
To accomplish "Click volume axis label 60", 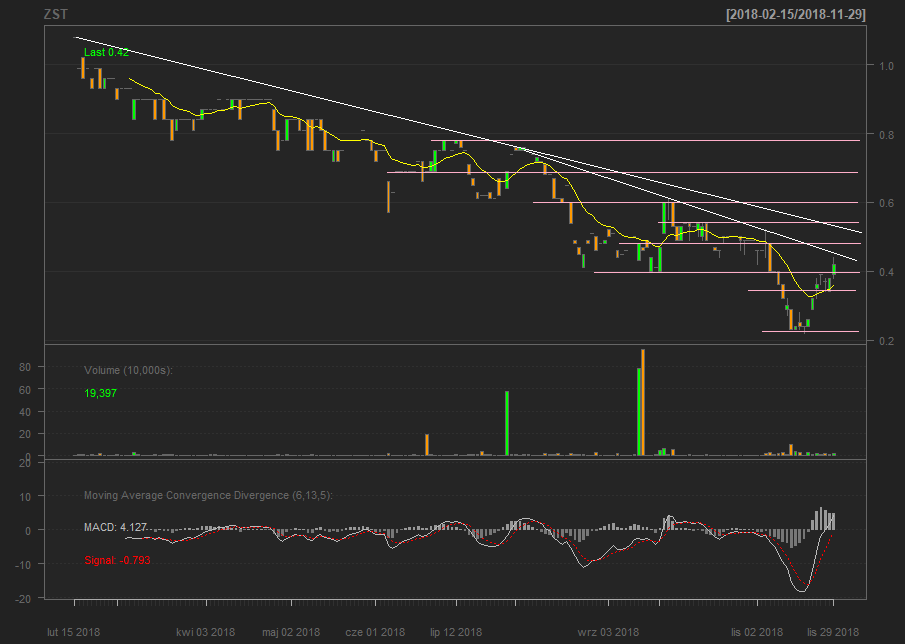I will (25, 390).
